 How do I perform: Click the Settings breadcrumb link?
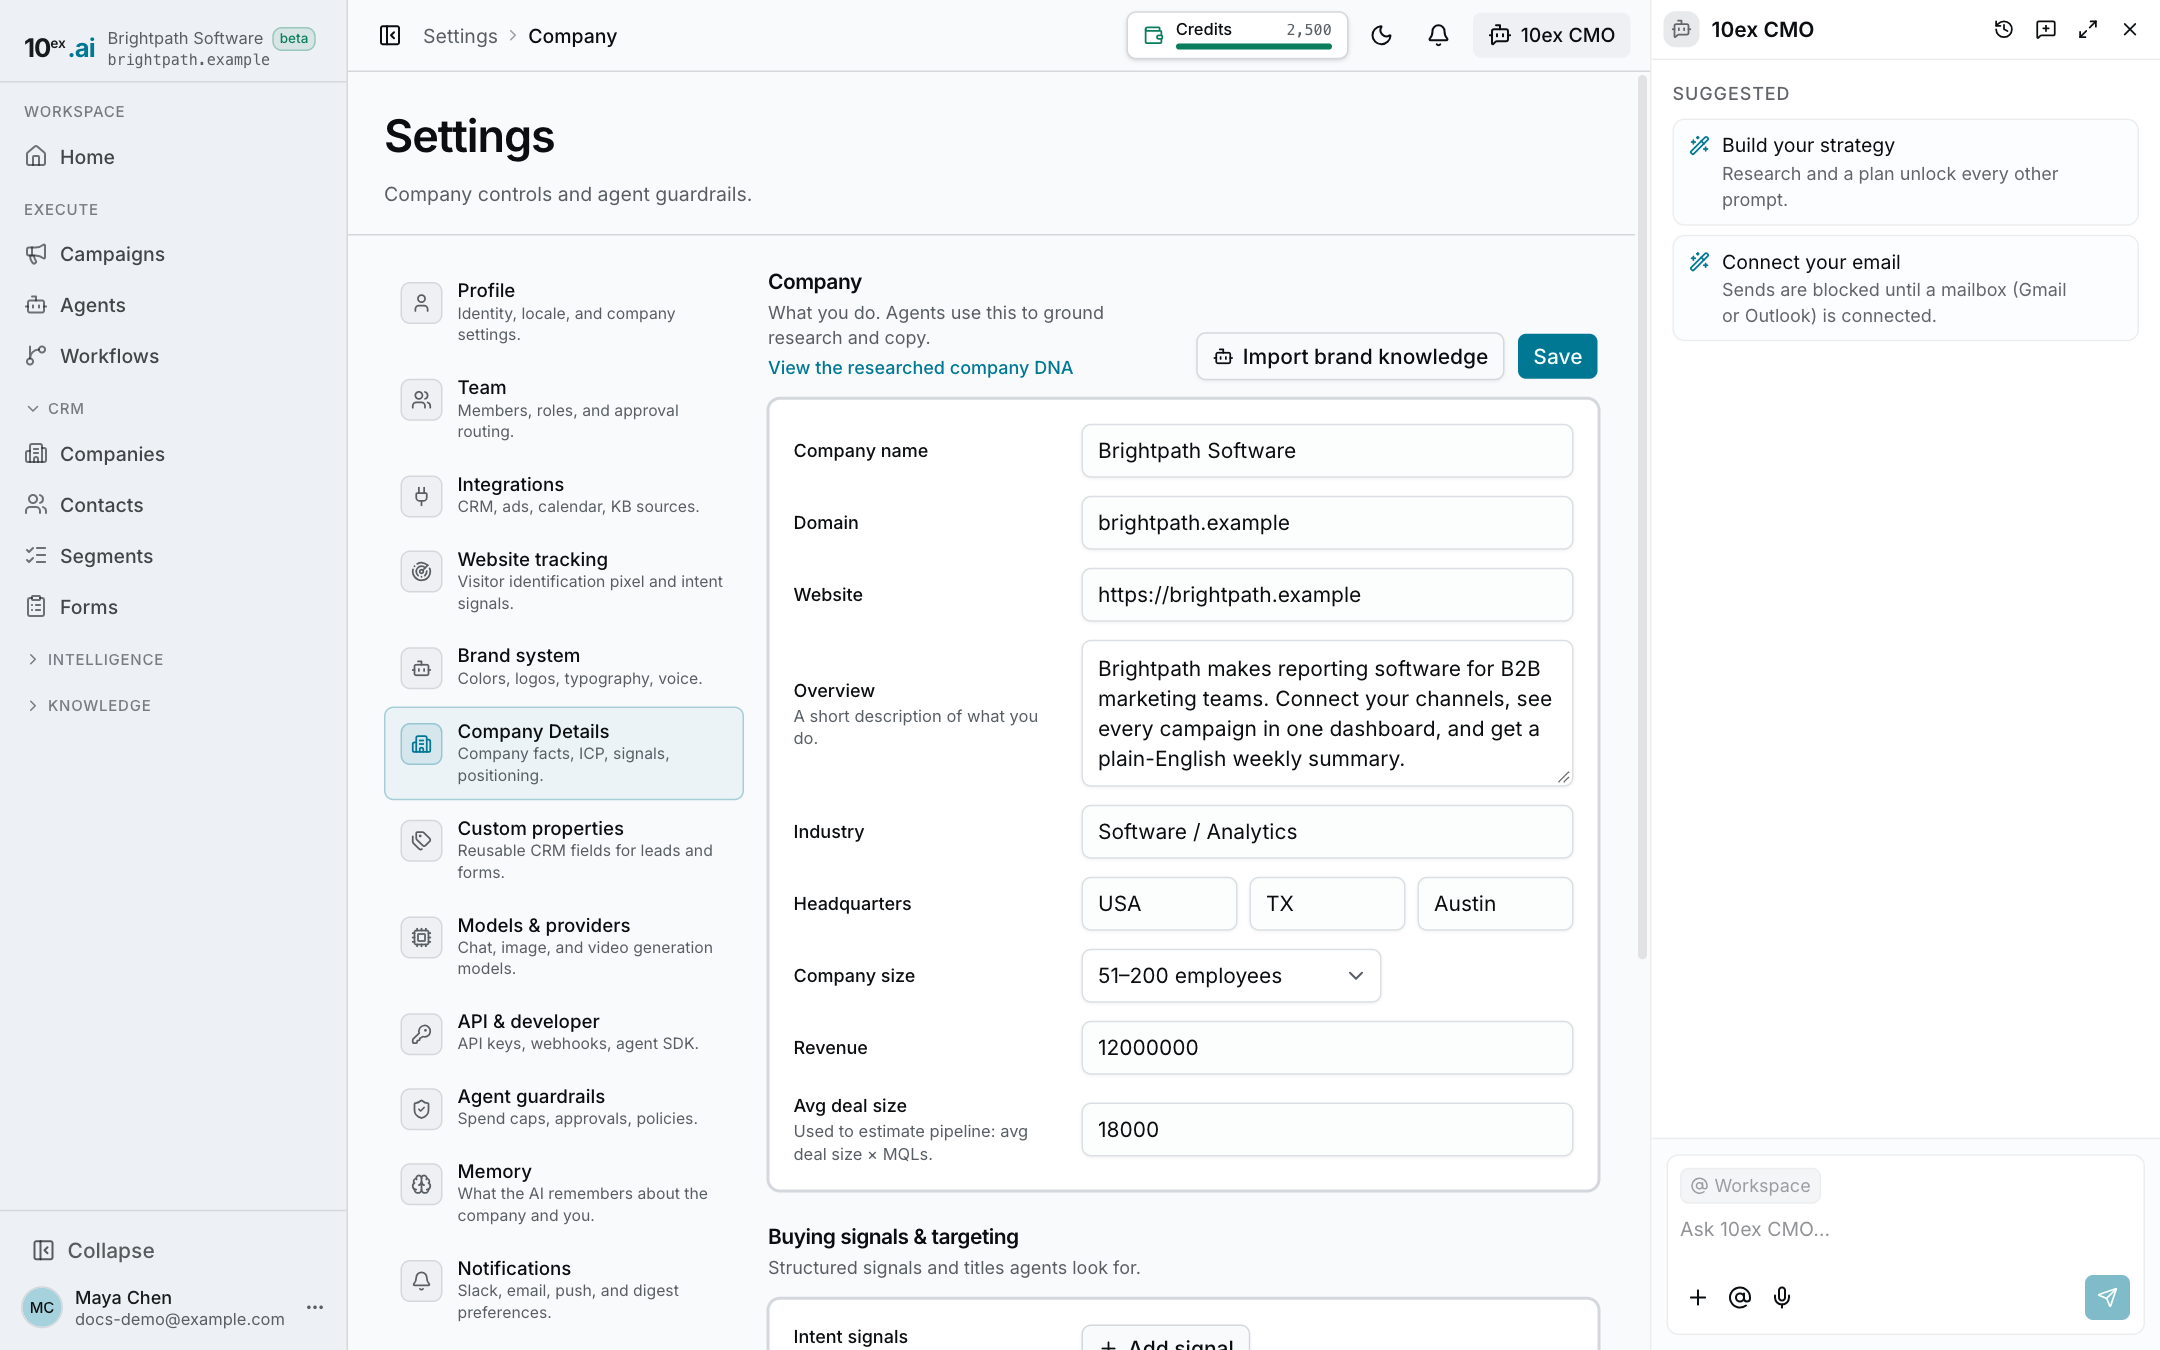point(460,36)
